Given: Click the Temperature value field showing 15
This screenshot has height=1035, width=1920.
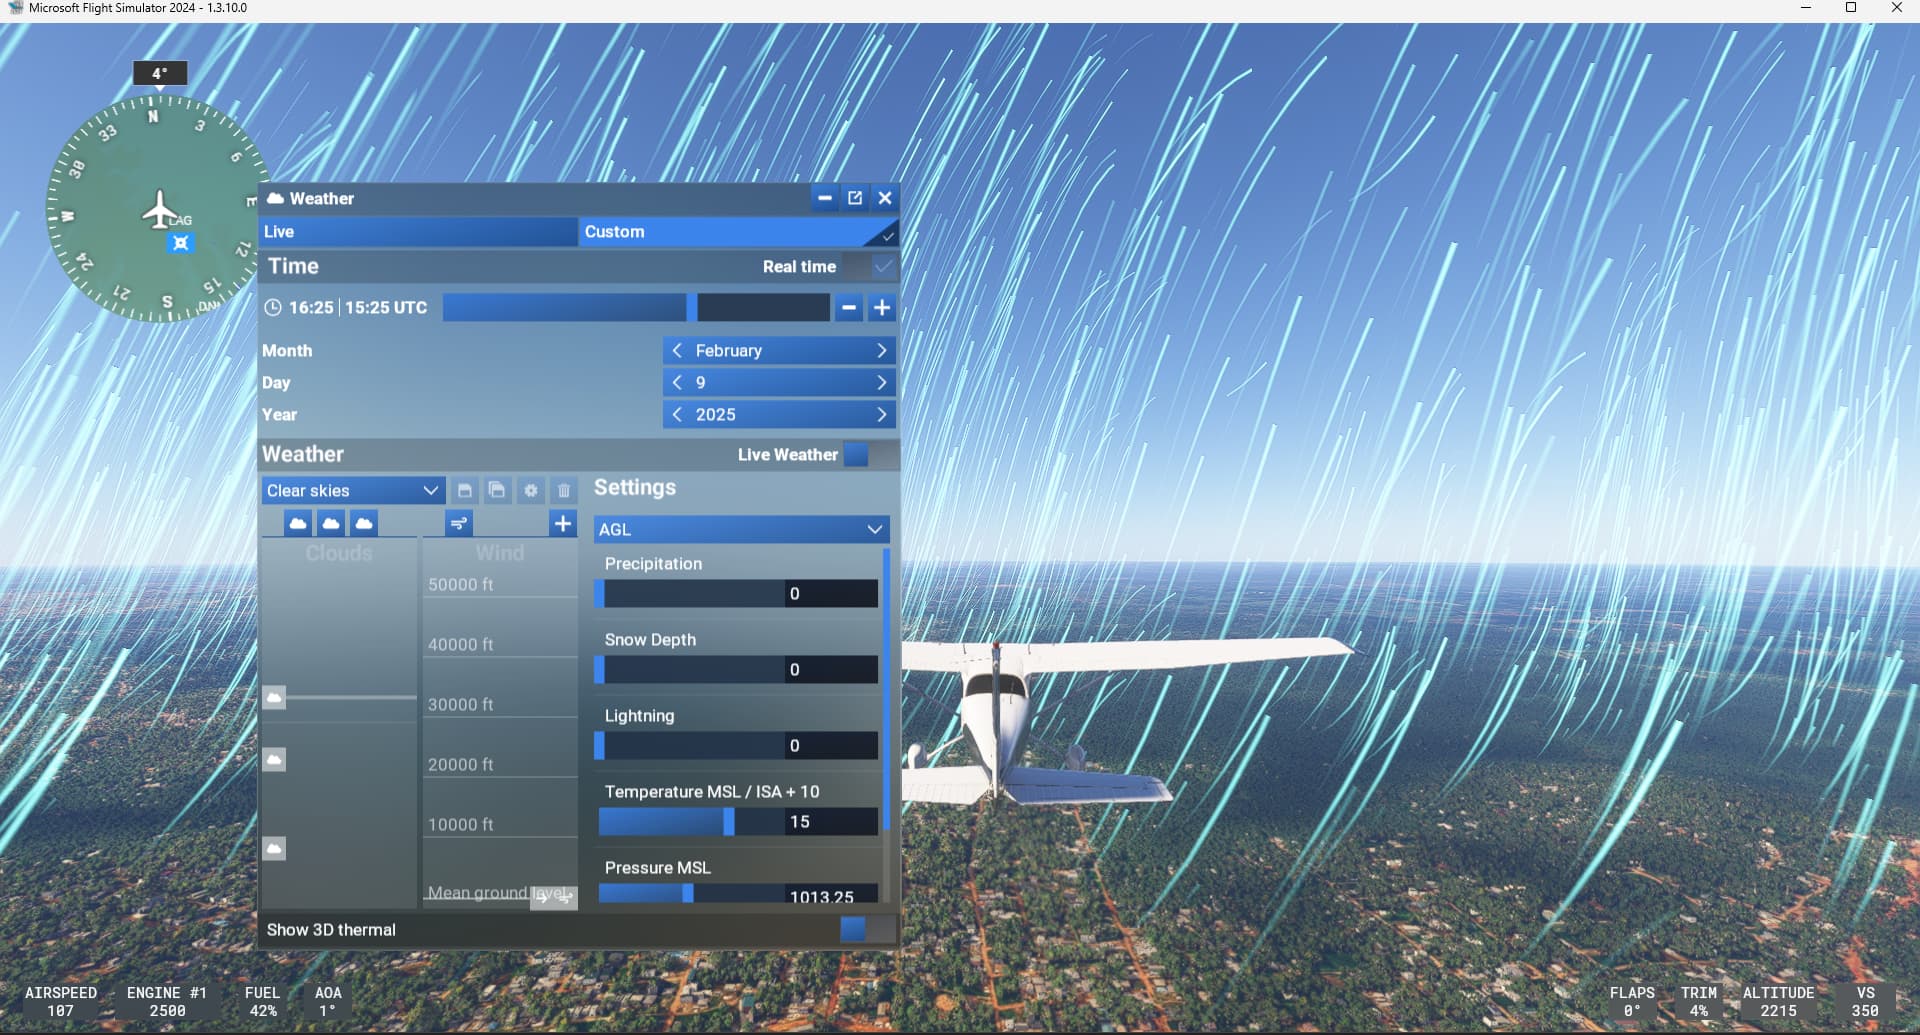Looking at the screenshot, I should [x=831, y=822].
